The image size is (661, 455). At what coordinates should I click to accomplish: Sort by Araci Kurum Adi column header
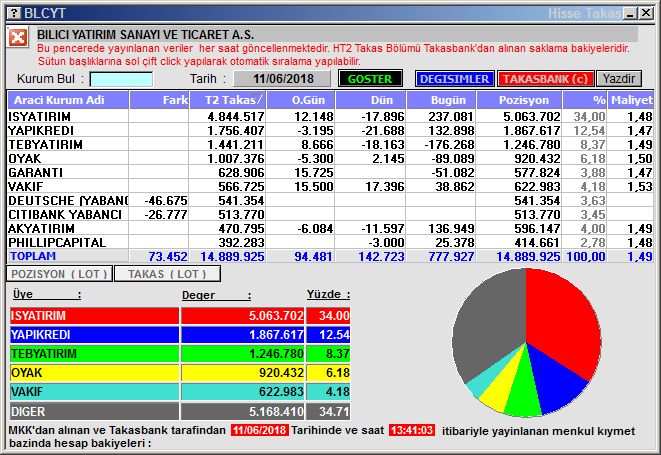(x=68, y=100)
